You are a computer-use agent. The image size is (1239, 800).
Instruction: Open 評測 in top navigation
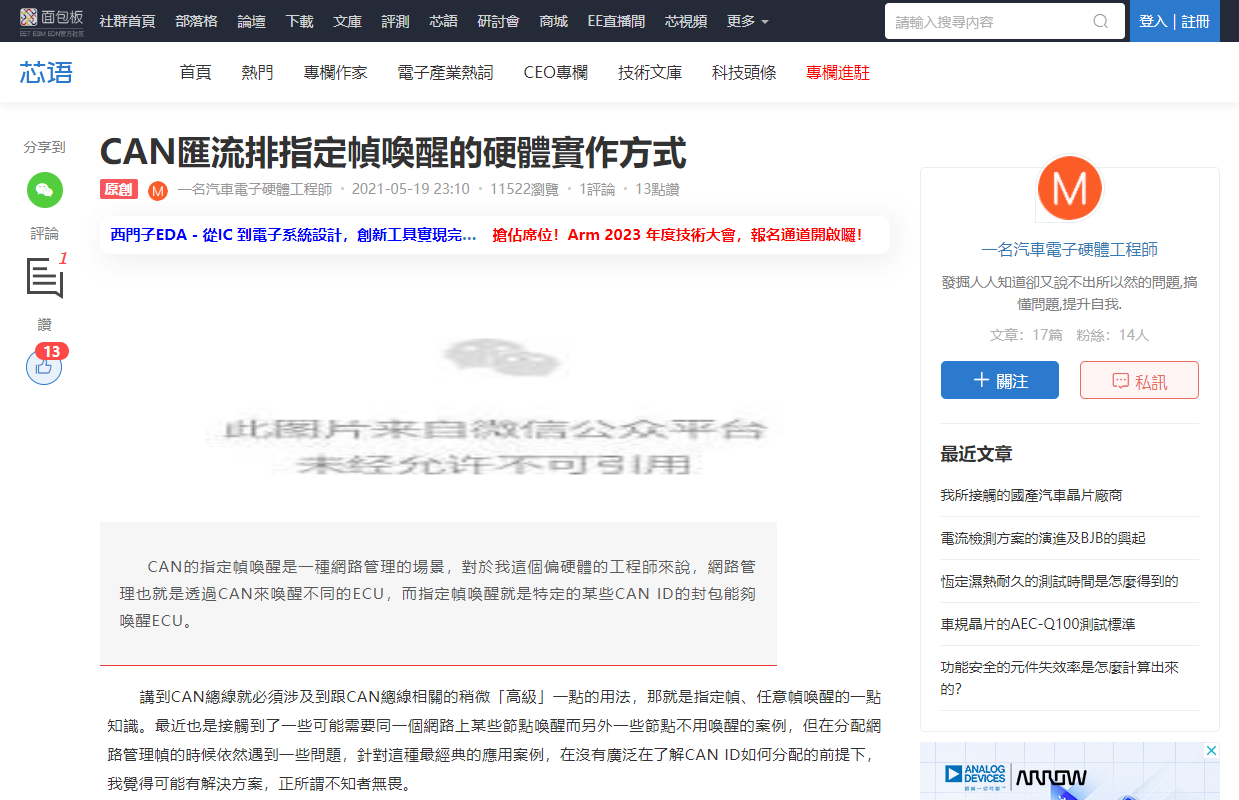(x=395, y=21)
